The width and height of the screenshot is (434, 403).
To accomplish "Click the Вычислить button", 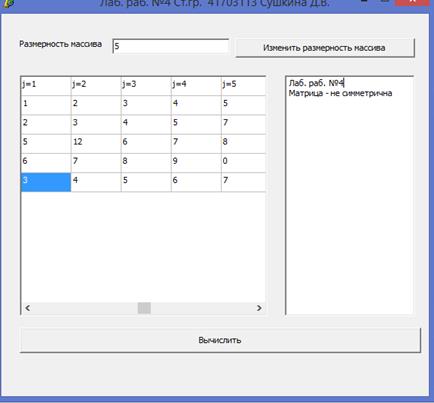I will [x=220, y=340].
